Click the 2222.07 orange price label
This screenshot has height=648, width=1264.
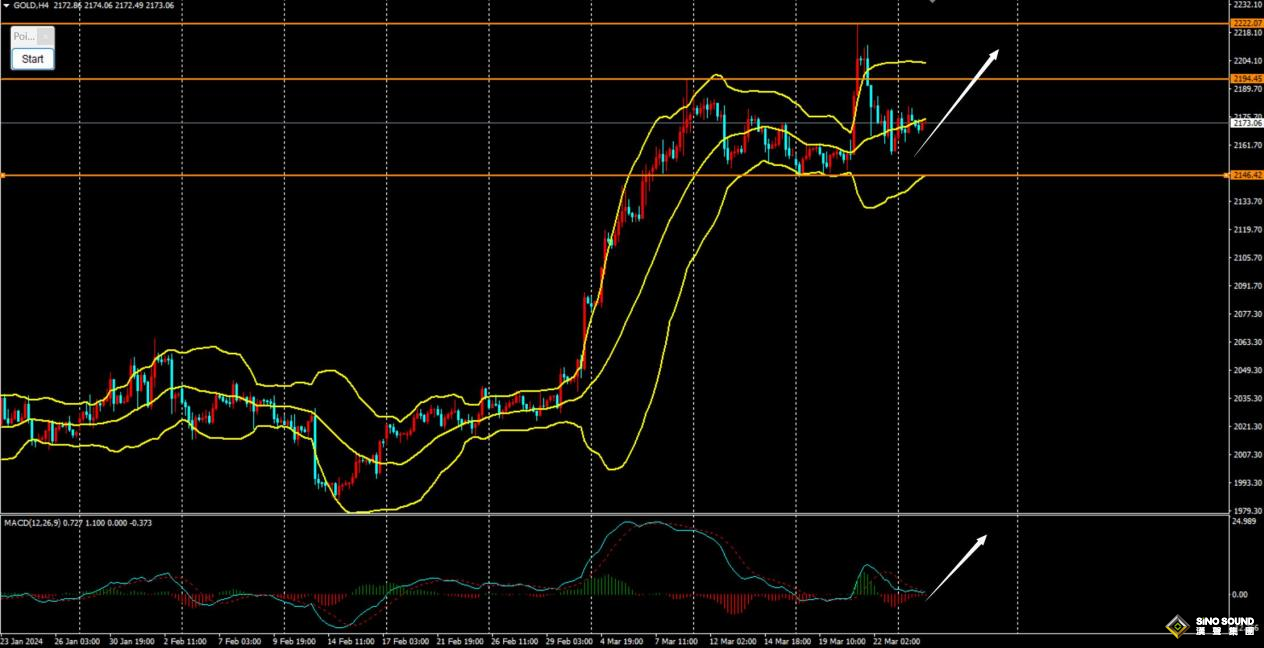tap(1247, 23)
